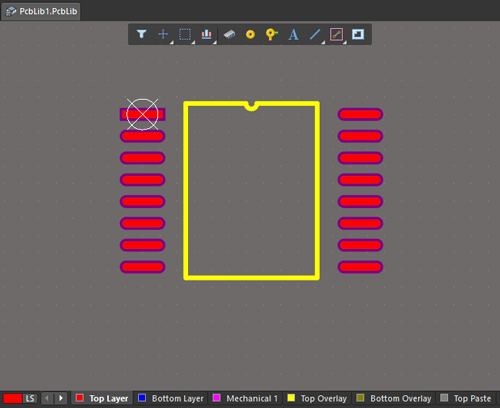
Task: Select the place pad tool
Action: coord(250,34)
